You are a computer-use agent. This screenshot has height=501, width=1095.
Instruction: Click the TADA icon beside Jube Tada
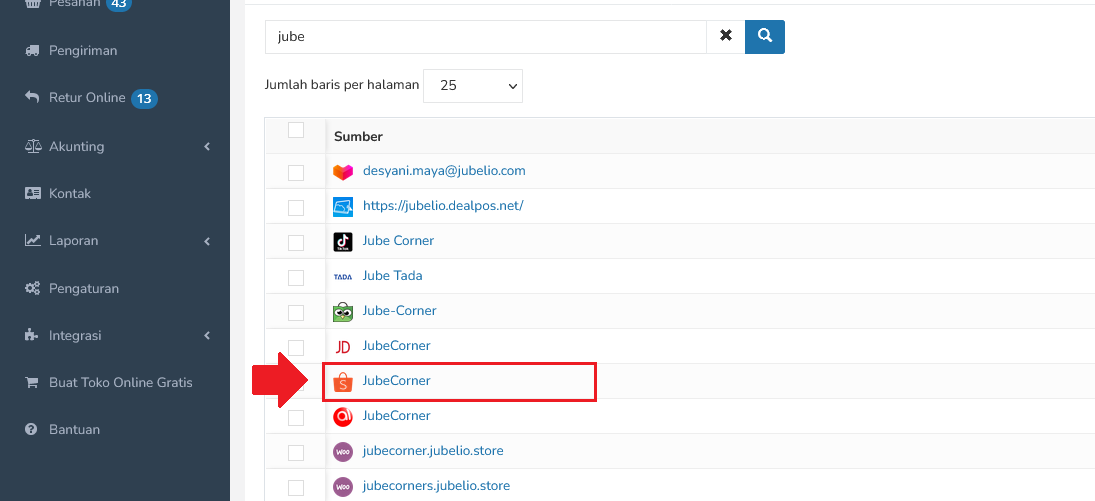click(x=343, y=277)
